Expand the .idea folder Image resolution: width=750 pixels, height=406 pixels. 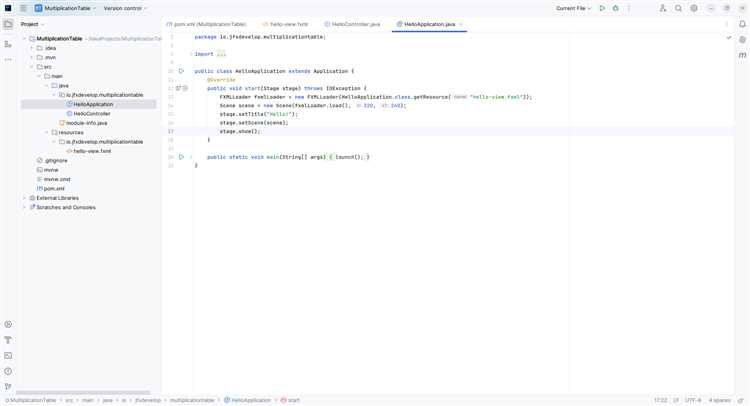(x=32, y=48)
